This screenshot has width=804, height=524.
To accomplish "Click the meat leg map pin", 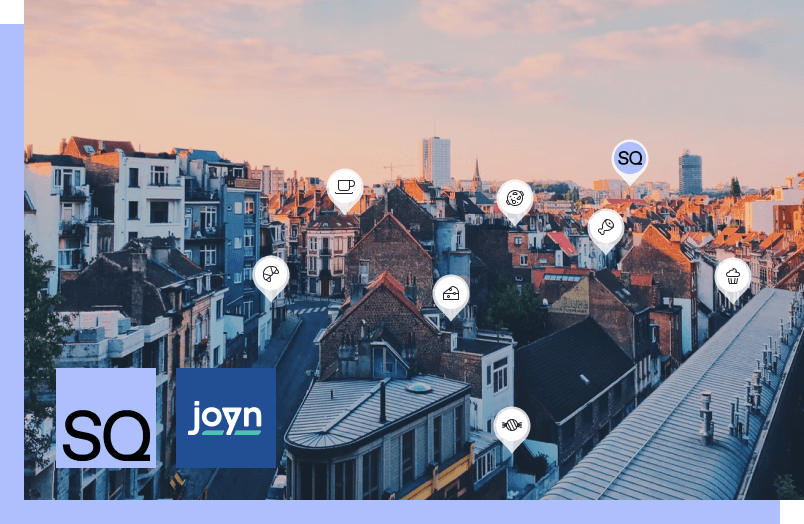I will point(605,228).
